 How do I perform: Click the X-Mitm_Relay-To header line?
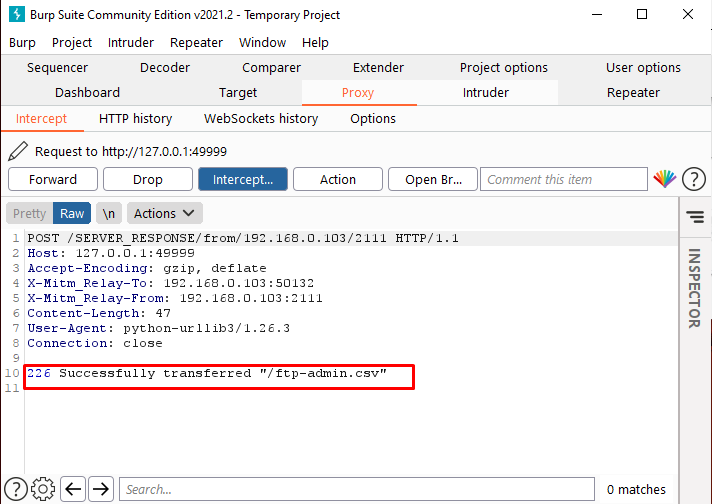pyautogui.click(x=170, y=283)
